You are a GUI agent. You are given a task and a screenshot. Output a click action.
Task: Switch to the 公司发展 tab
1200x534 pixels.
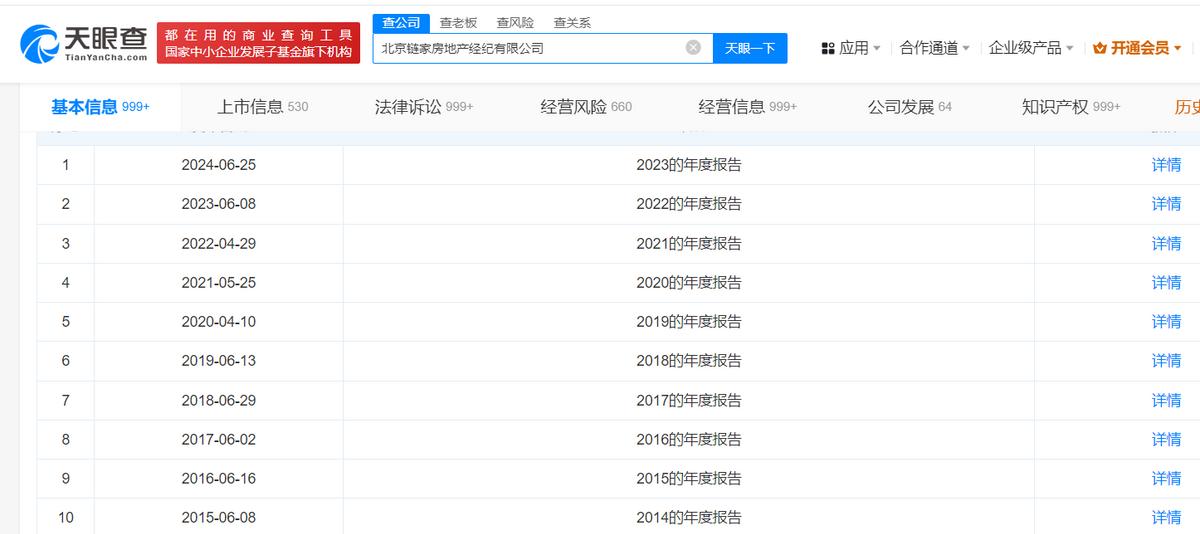(x=910, y=107)
